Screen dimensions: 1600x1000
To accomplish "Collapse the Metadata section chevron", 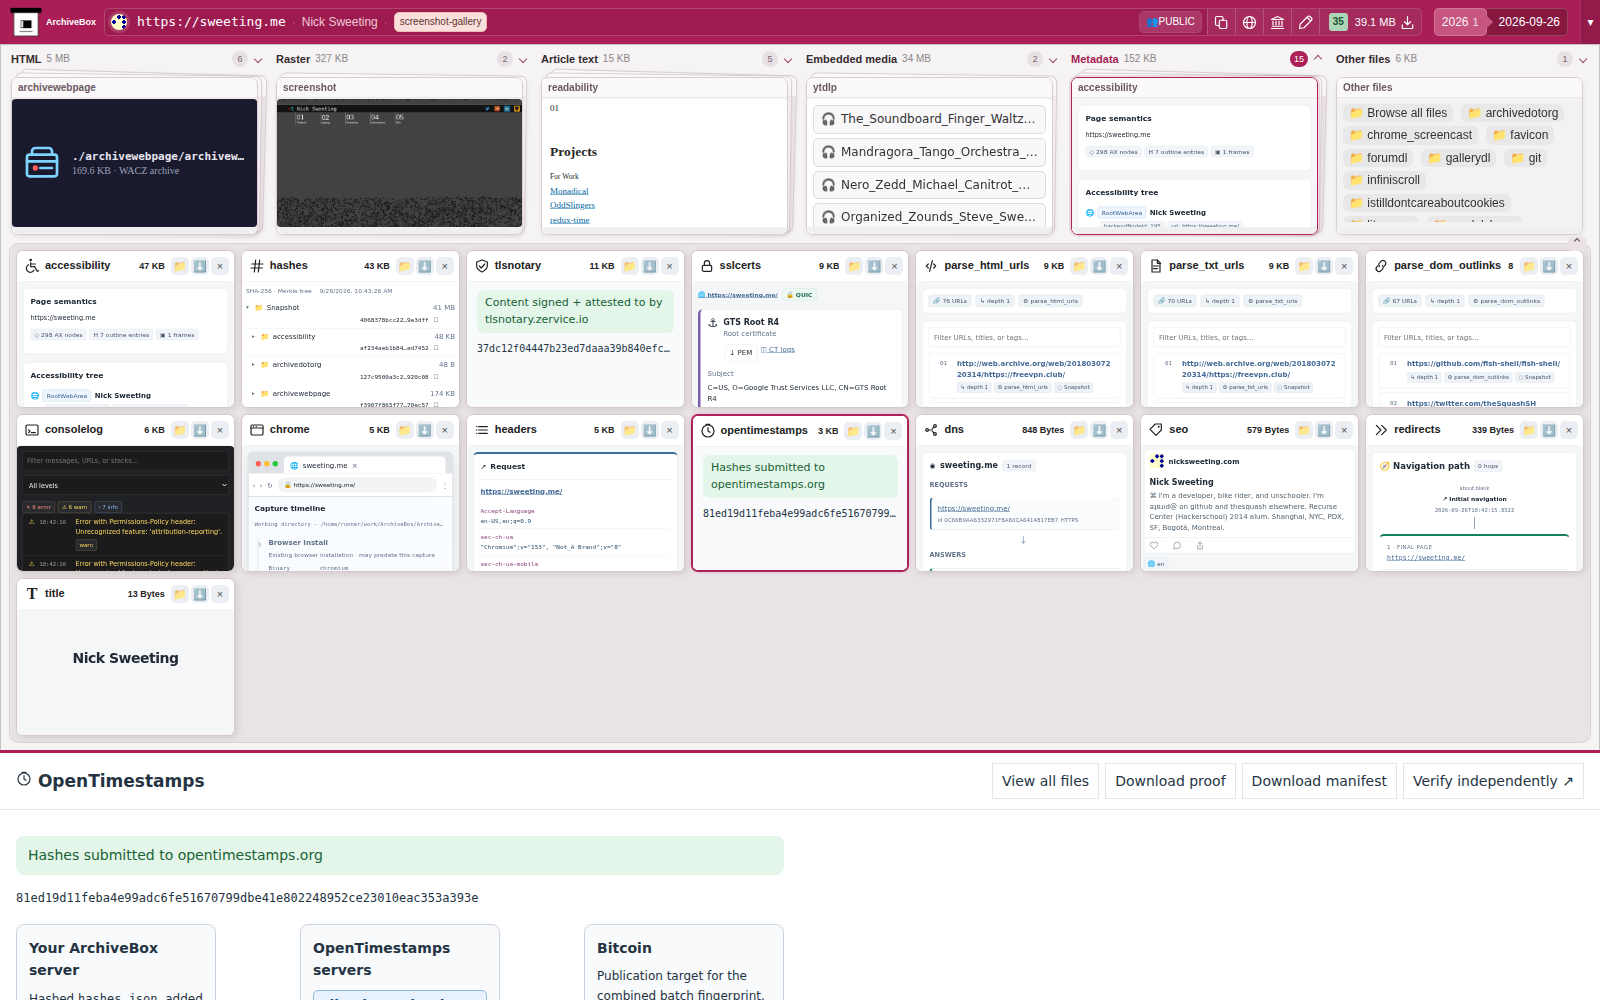I will 1318,58.
